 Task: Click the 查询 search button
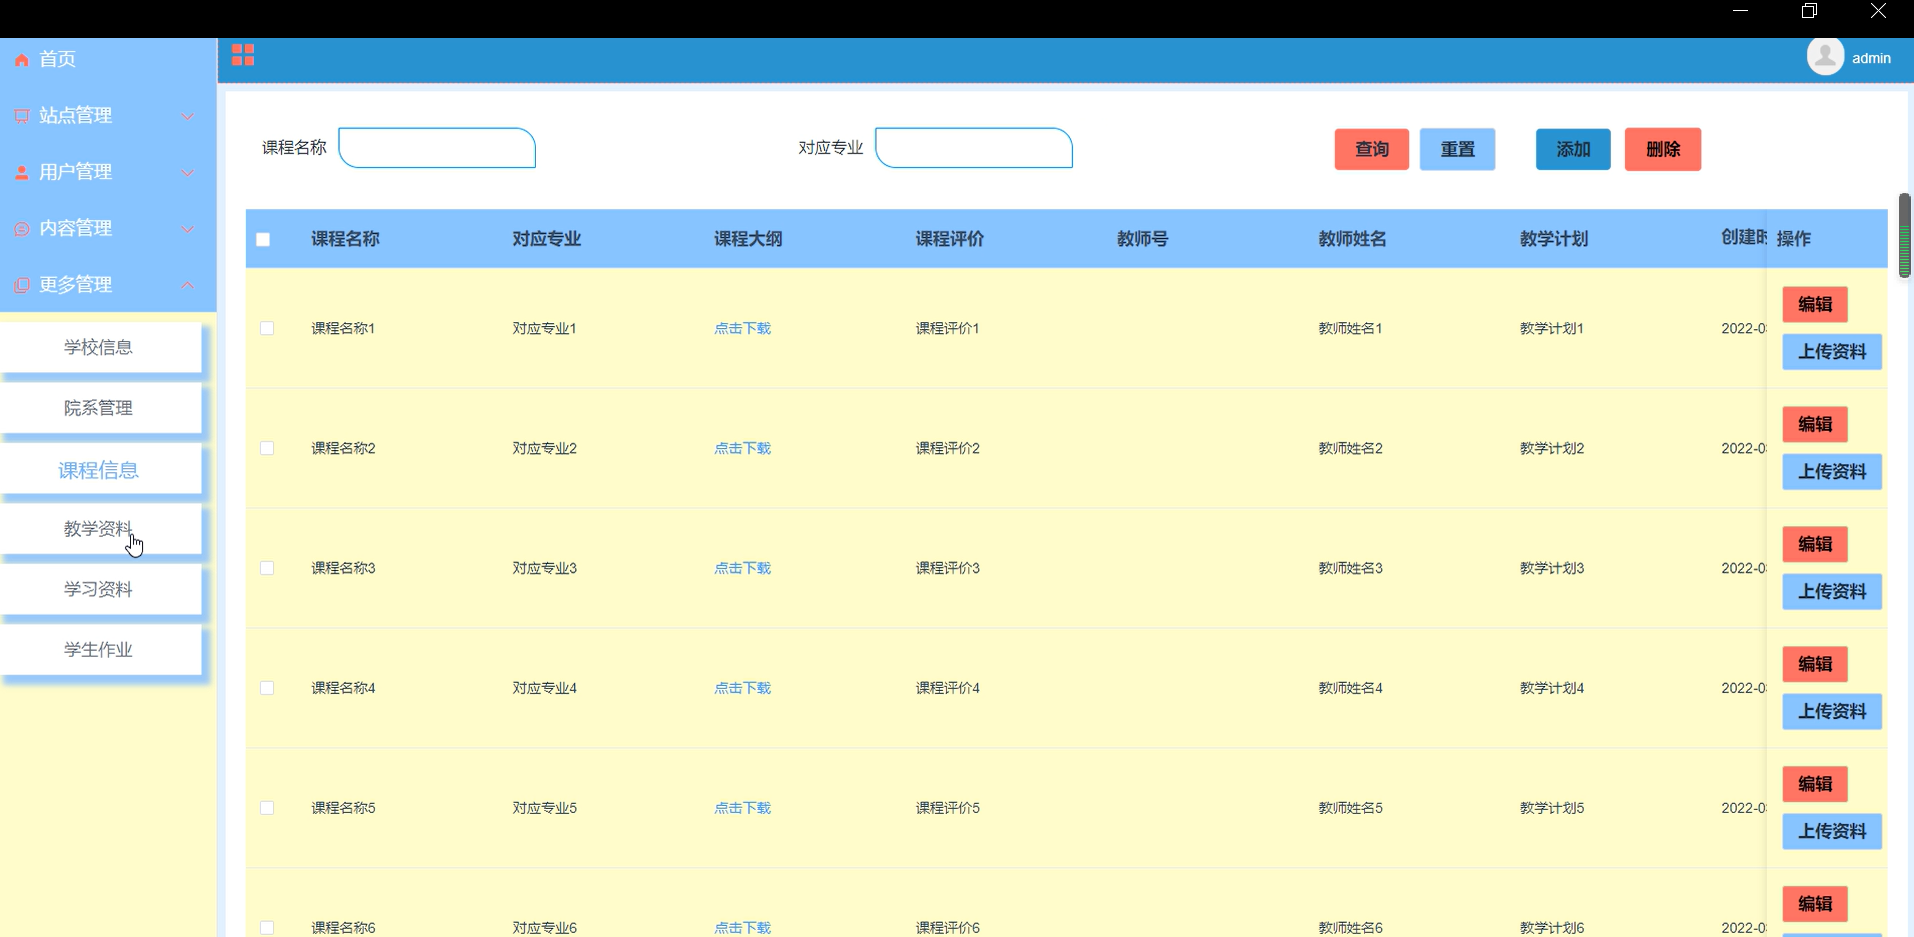tap(1371, 149)
